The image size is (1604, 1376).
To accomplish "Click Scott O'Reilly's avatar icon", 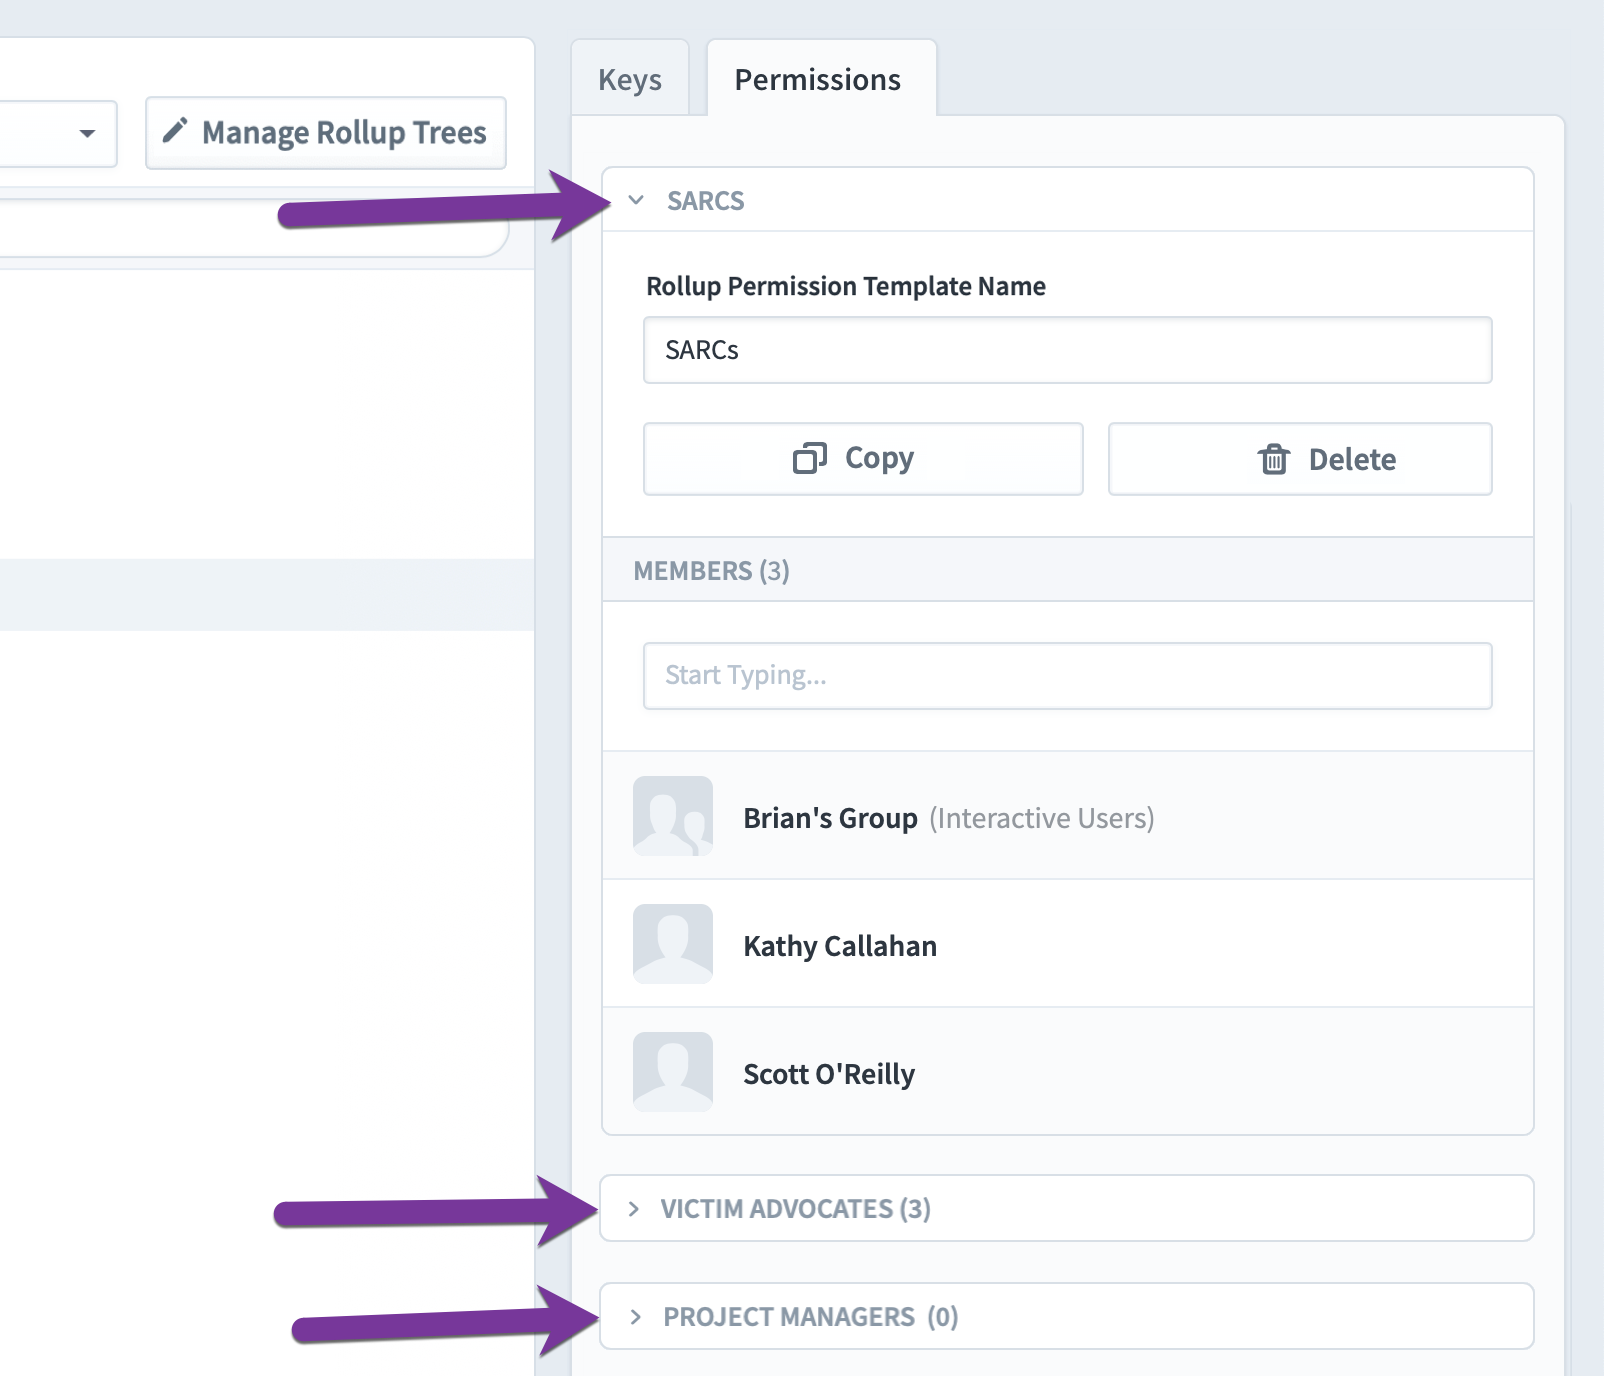I will 673,1072.
